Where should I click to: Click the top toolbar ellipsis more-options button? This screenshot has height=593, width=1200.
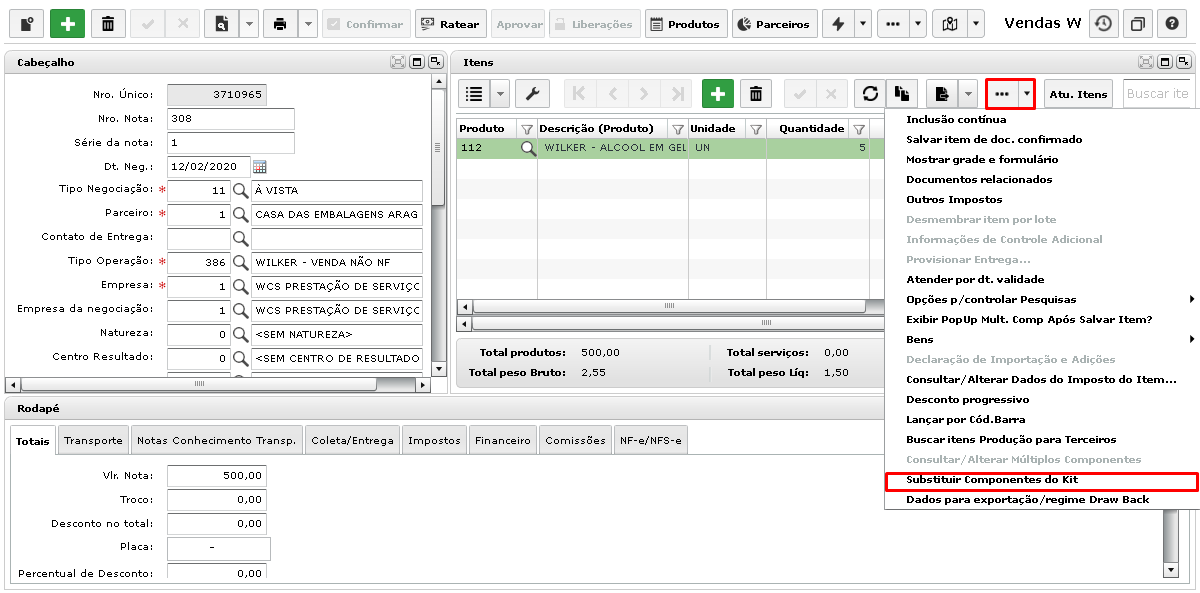[894, 24]
